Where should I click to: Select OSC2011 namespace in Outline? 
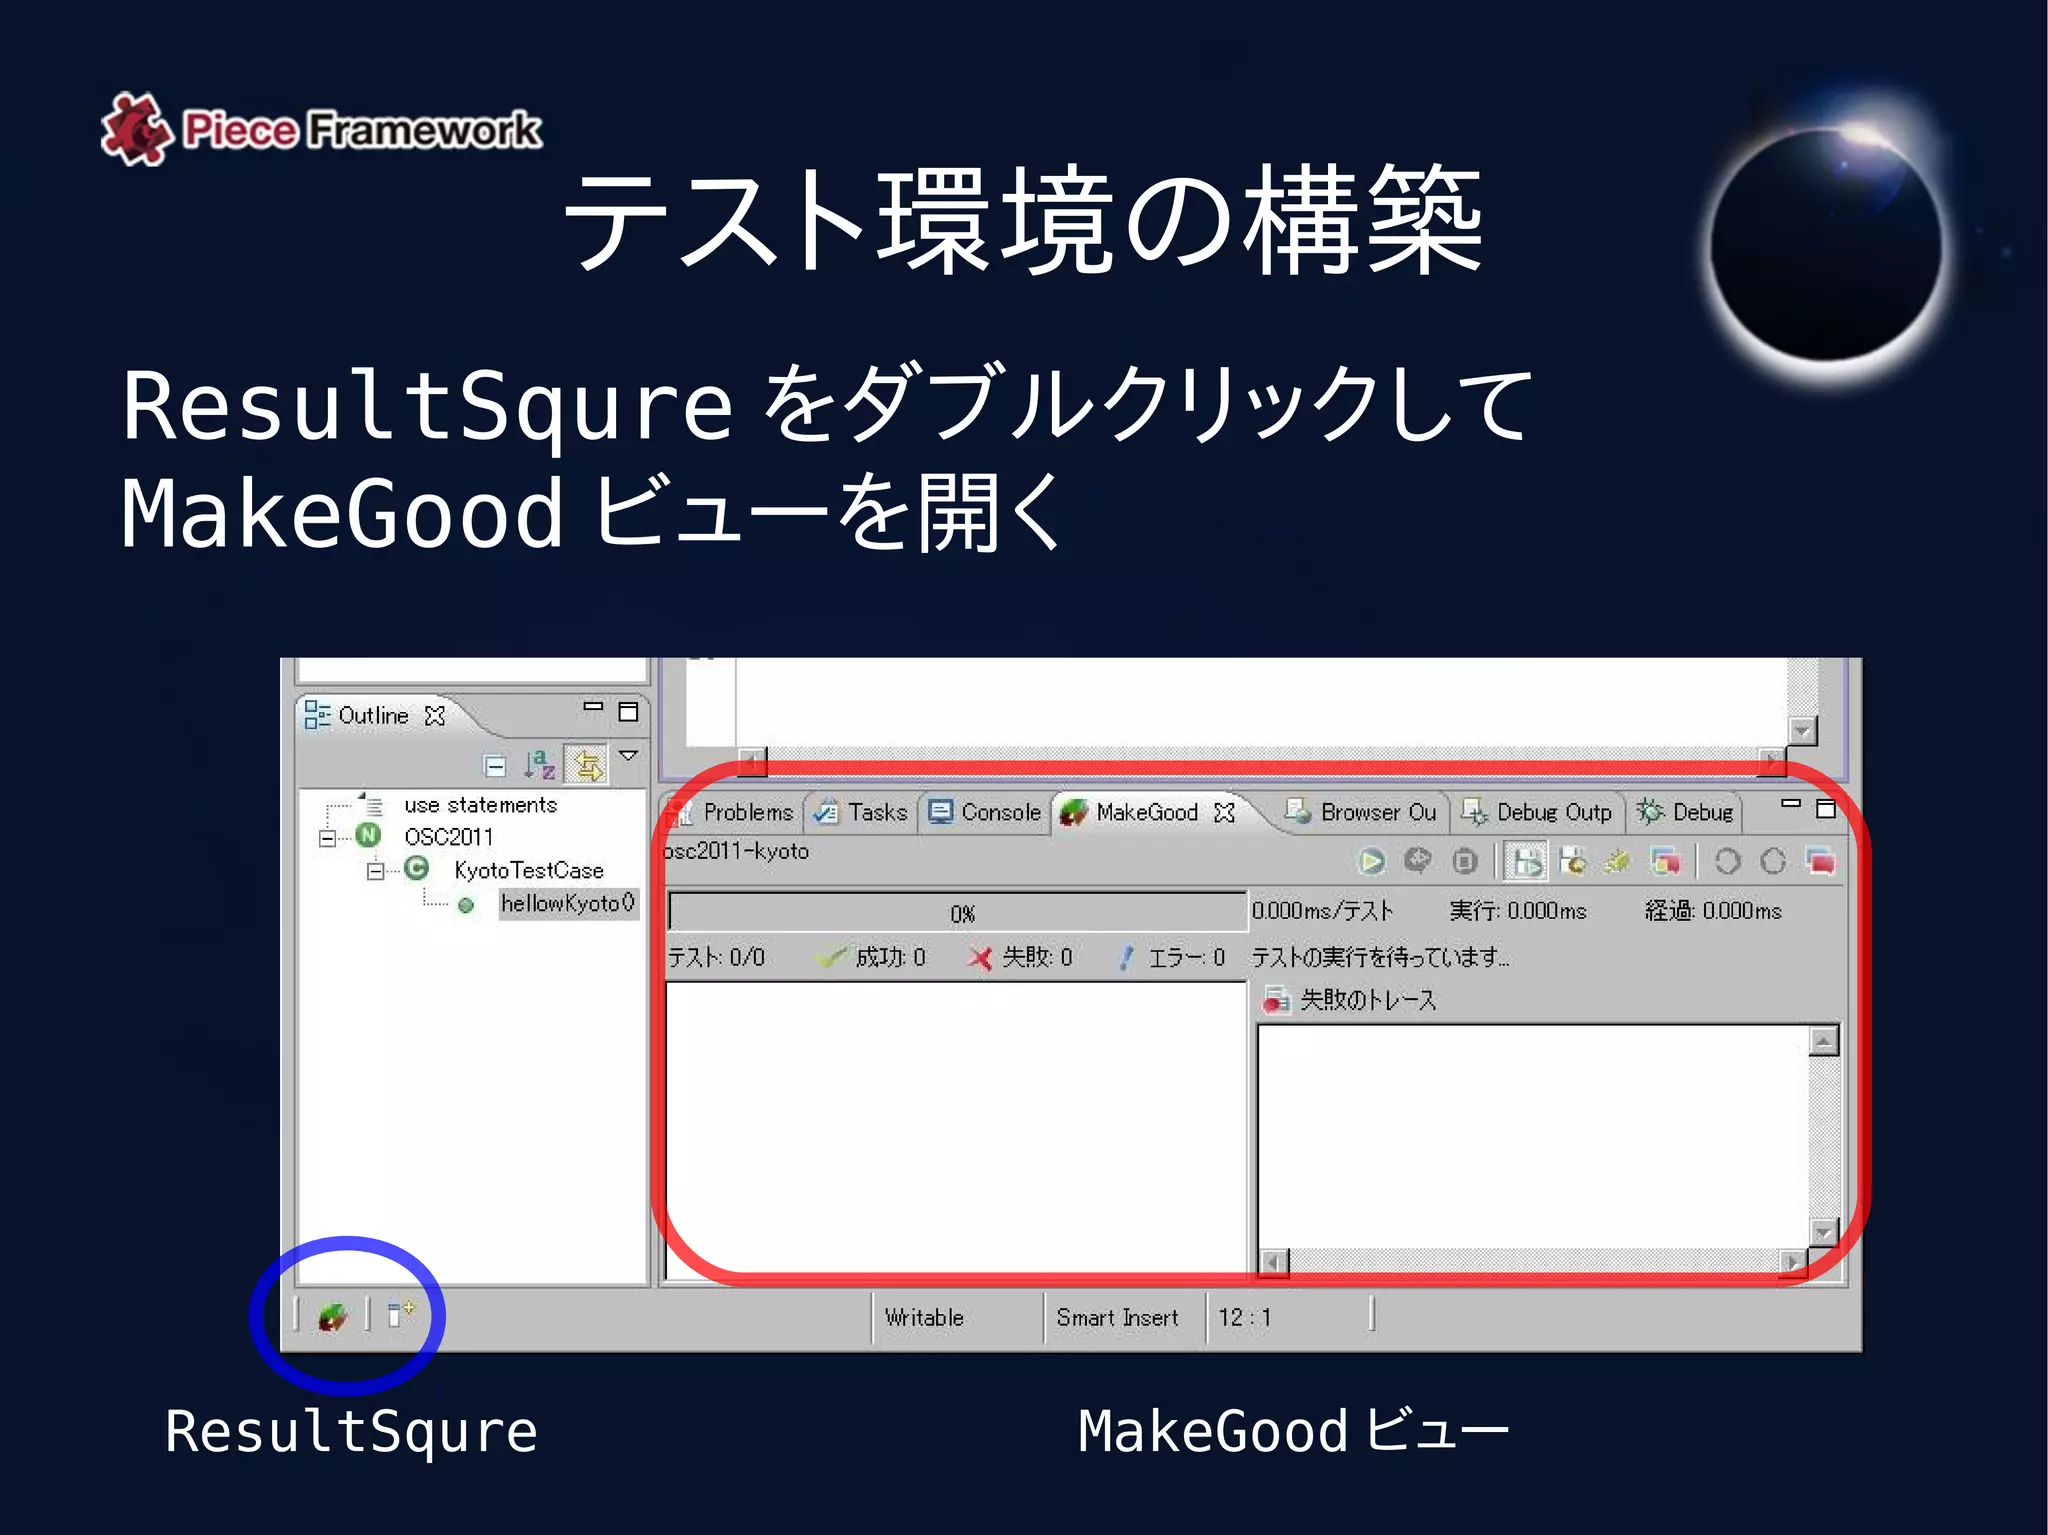(x=448, y=837)
